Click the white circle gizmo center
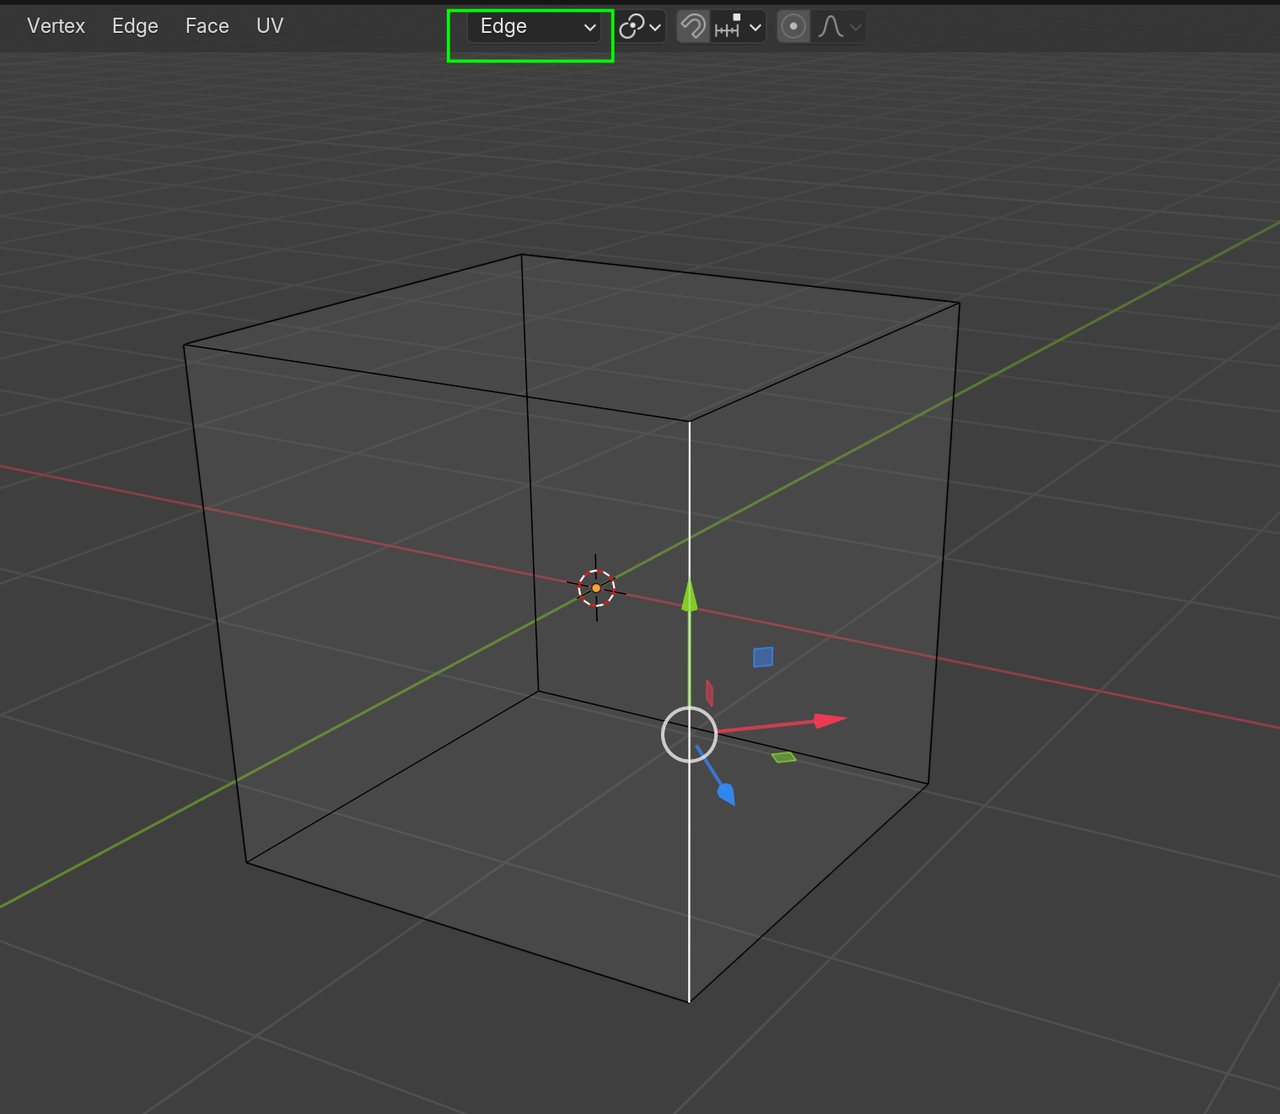The height and width of the screenshot is (1114, 1280). (689, 735)
